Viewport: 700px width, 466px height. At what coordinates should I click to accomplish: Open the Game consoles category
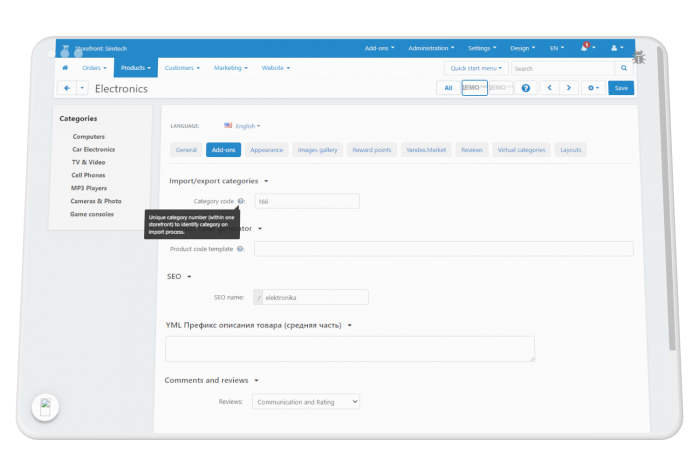pos(92,214)
